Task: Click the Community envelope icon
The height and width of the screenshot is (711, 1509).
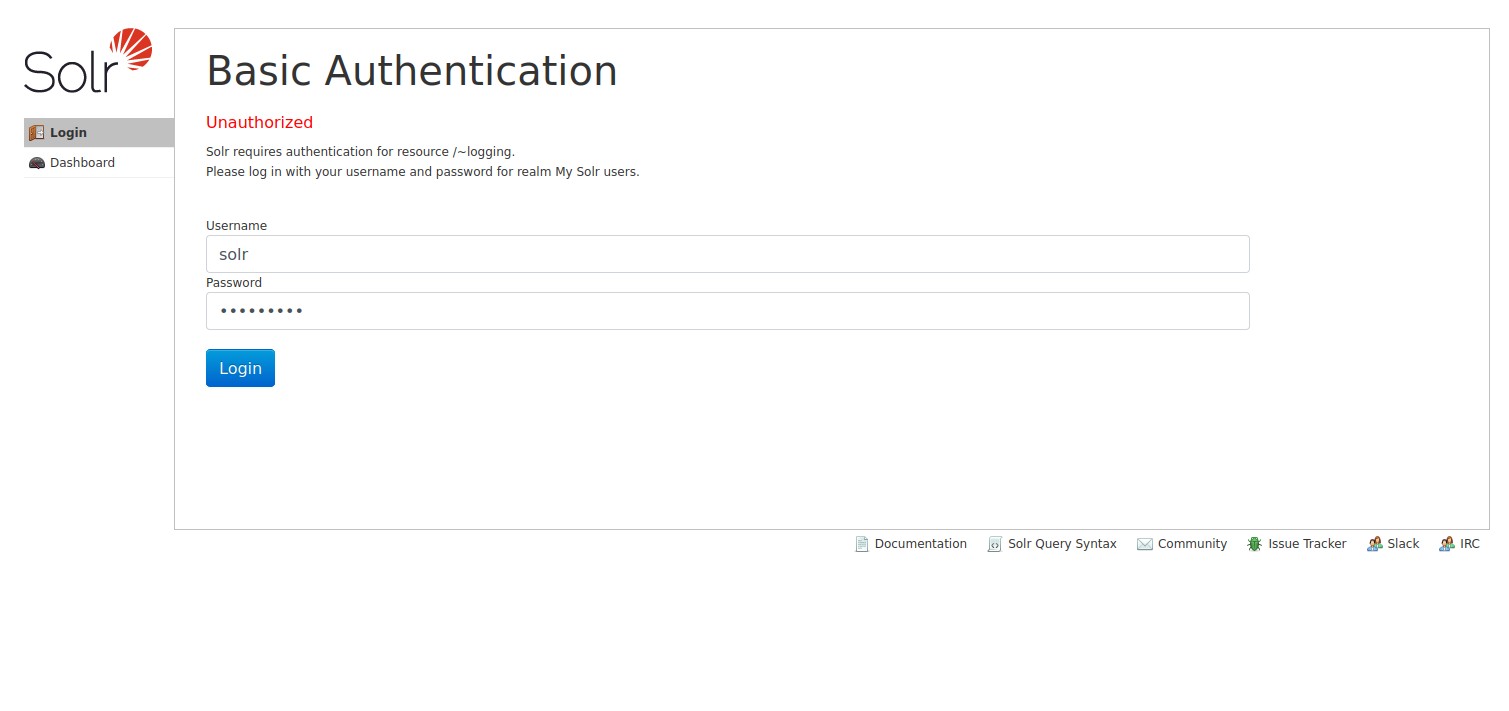Action: click(1145, 544)
